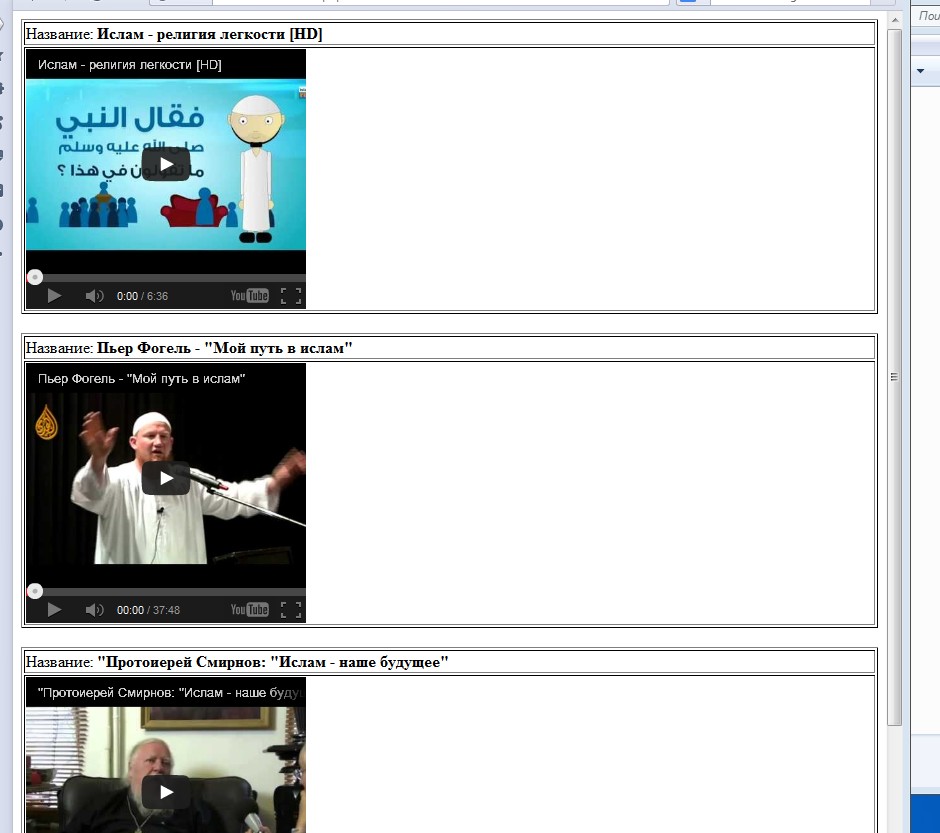Click the search field in the right panel
This screenshot has height=833, width=940.
[928, 15]
